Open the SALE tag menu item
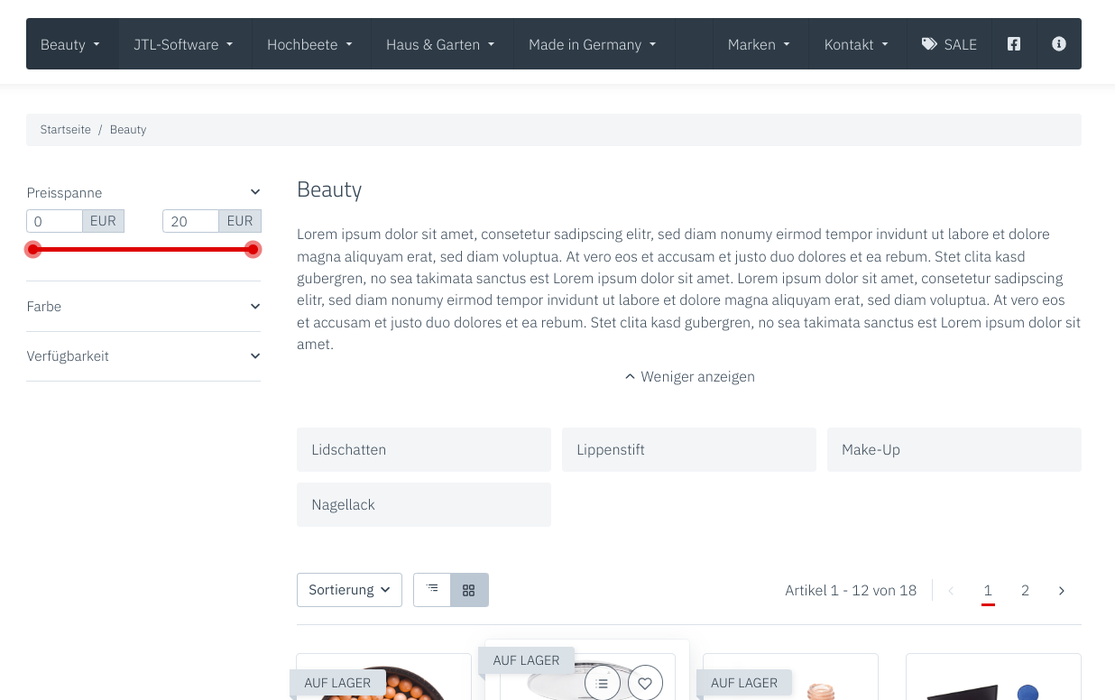Screen dimensions: 1115x700 (x=949, y=44)
